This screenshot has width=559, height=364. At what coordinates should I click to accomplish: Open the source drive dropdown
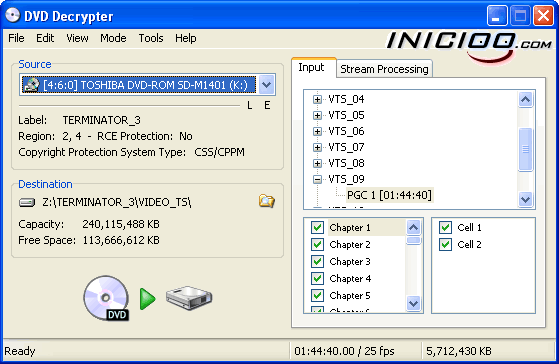[x=267, y=85]
